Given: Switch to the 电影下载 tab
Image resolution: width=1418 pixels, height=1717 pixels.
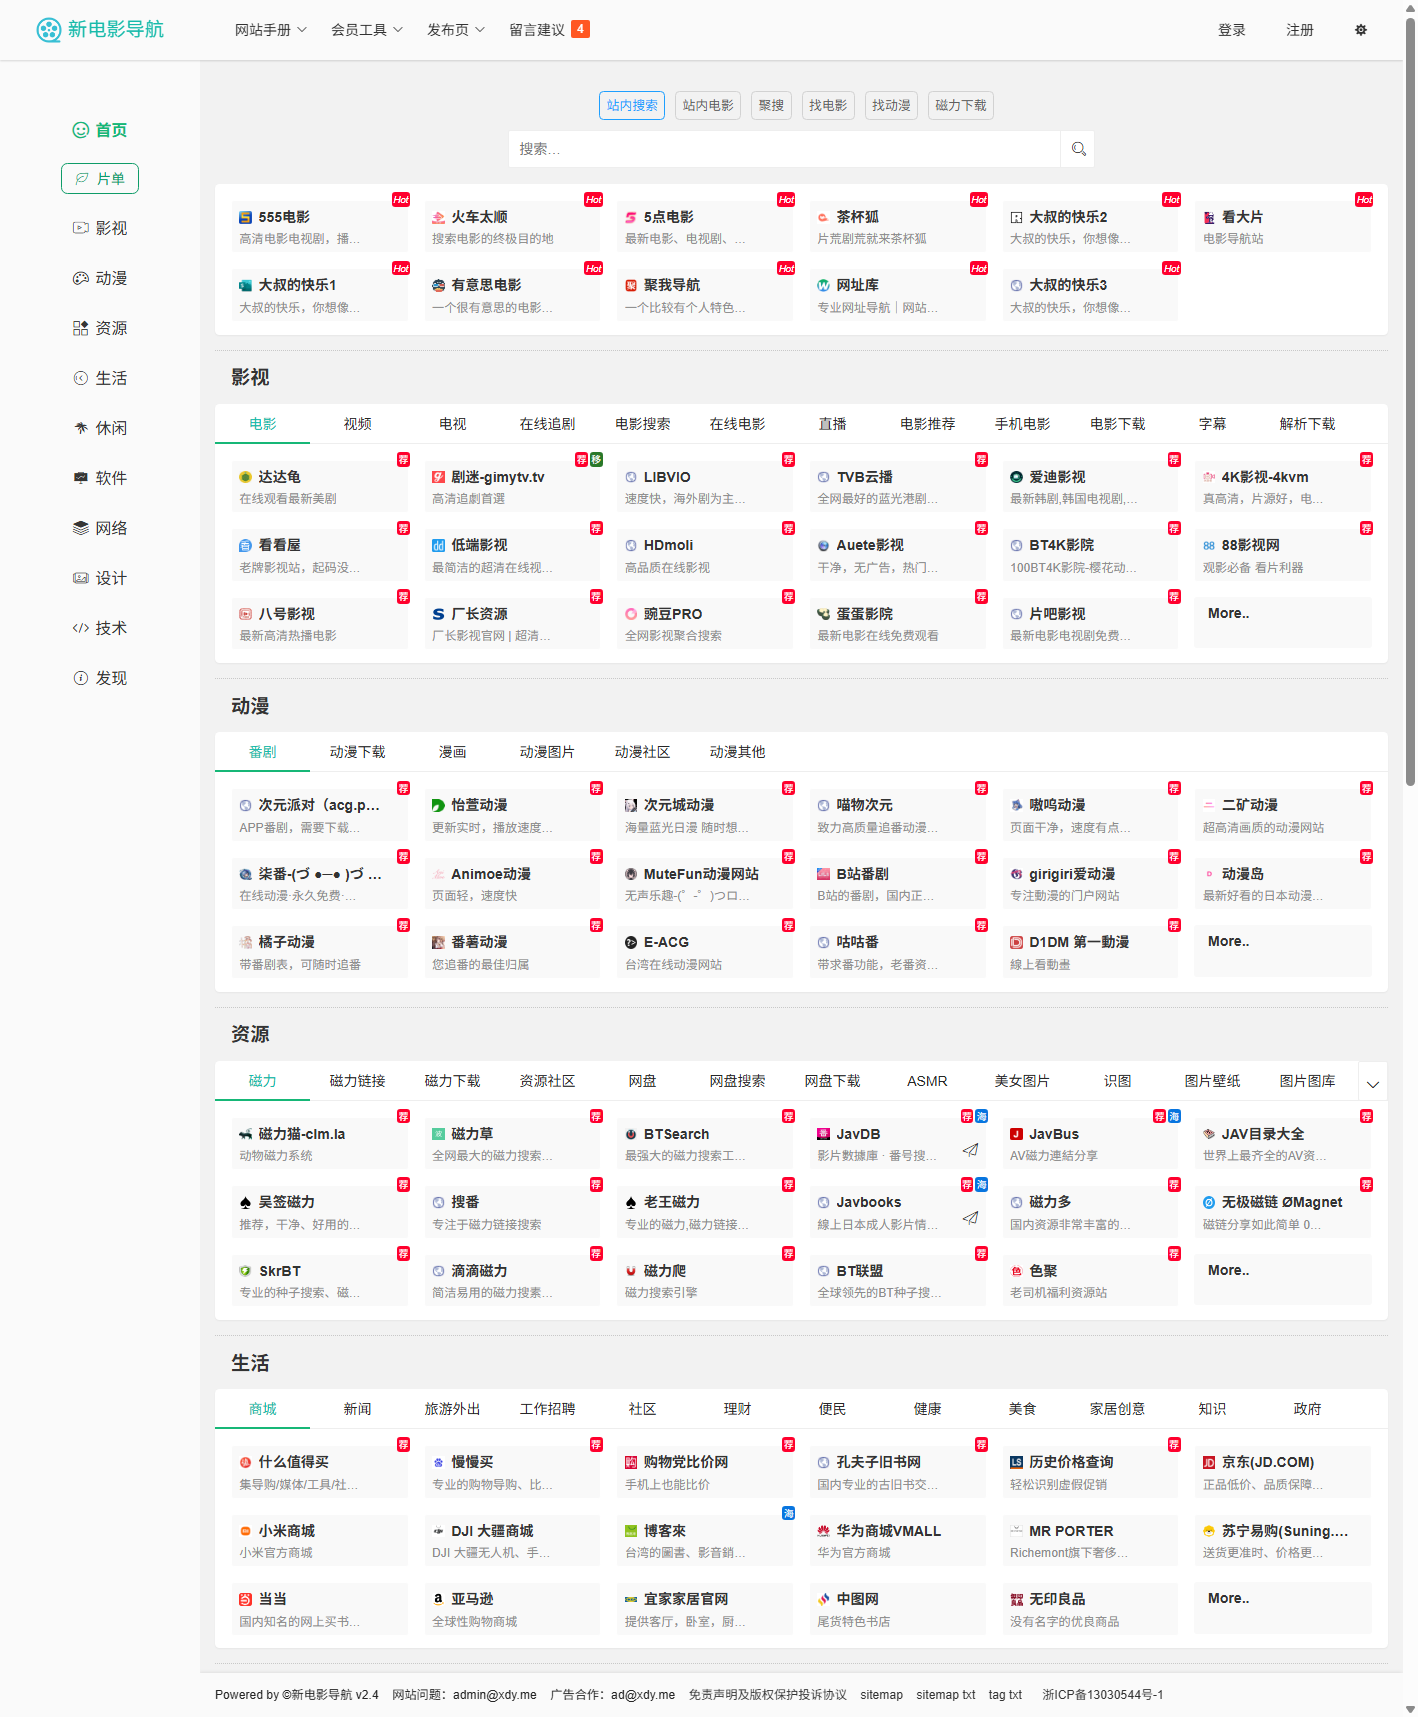Looking at the screenshot, I should [x=1117, y=424].
